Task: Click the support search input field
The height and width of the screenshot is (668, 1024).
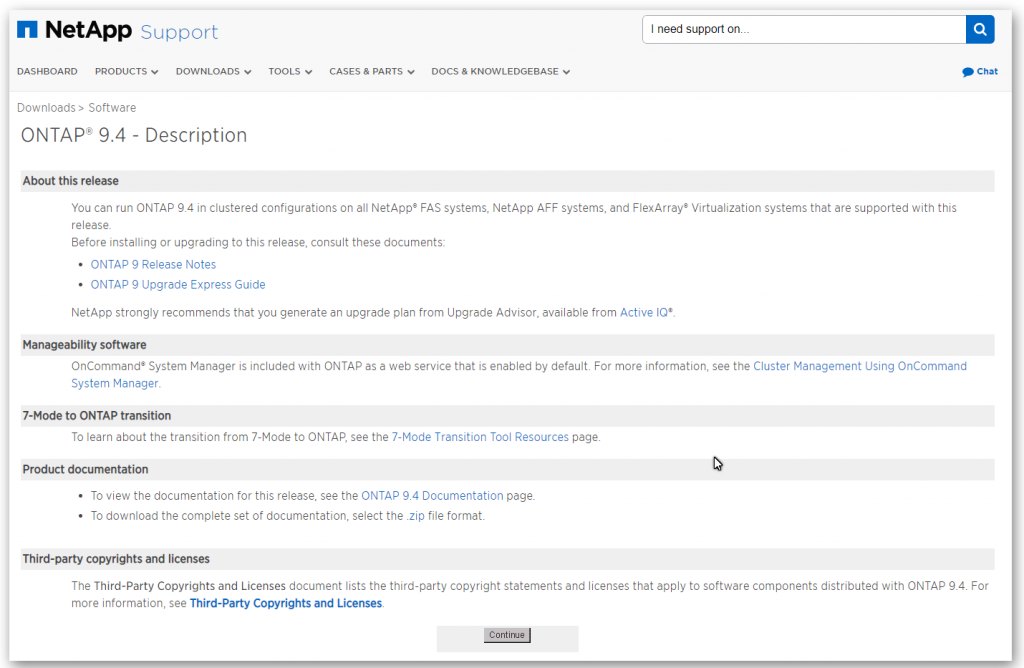Action: point(800,29)
